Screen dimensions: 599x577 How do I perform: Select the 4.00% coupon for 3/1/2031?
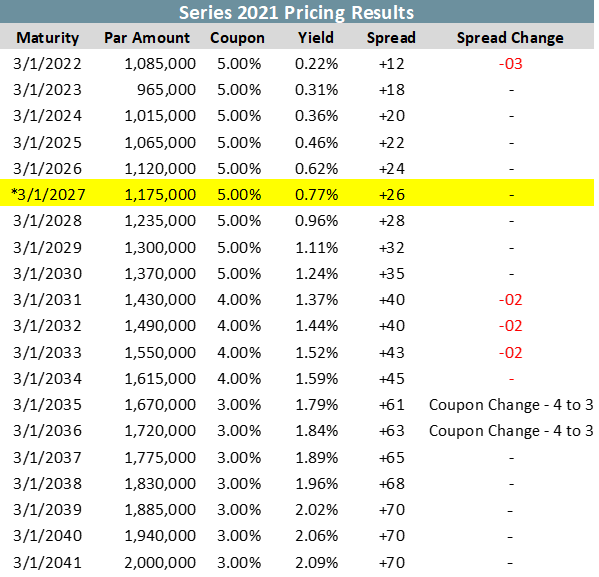(x=239, y=300)
